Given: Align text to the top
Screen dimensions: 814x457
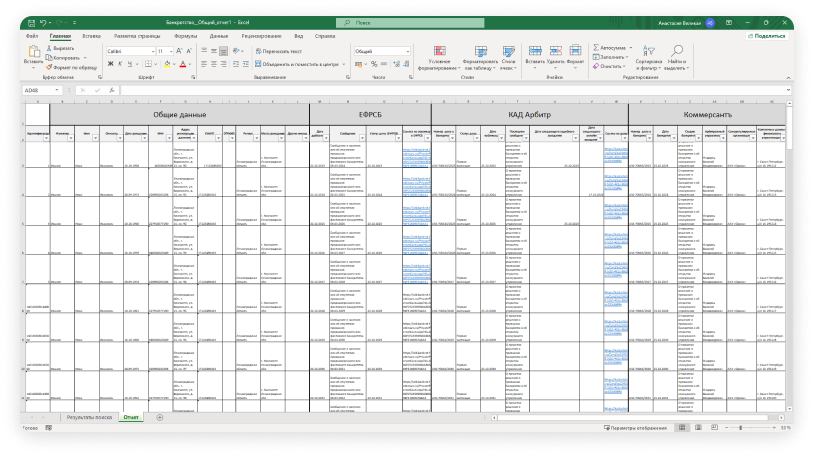Looking at the screenshot, I should tap(204, 51).
